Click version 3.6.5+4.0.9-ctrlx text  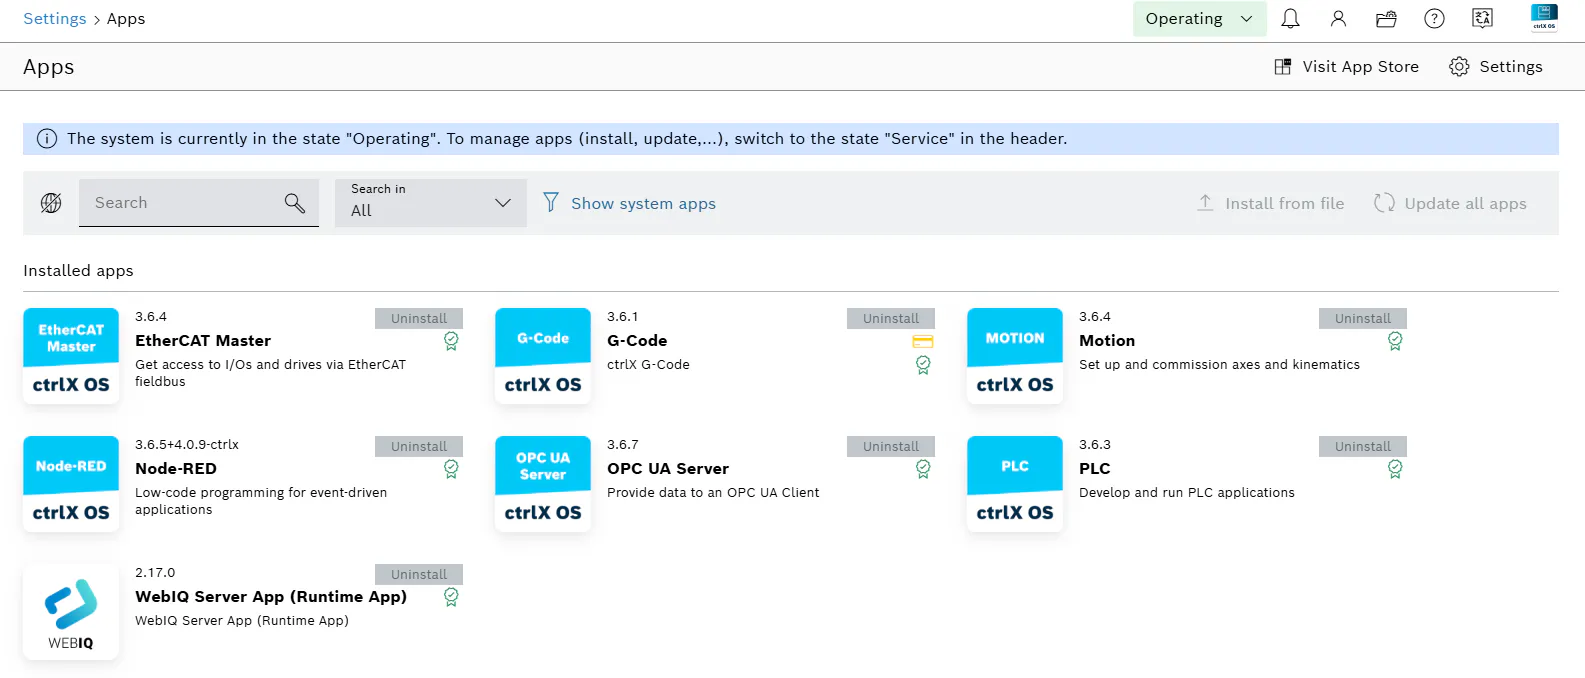(x=187, y=445)
